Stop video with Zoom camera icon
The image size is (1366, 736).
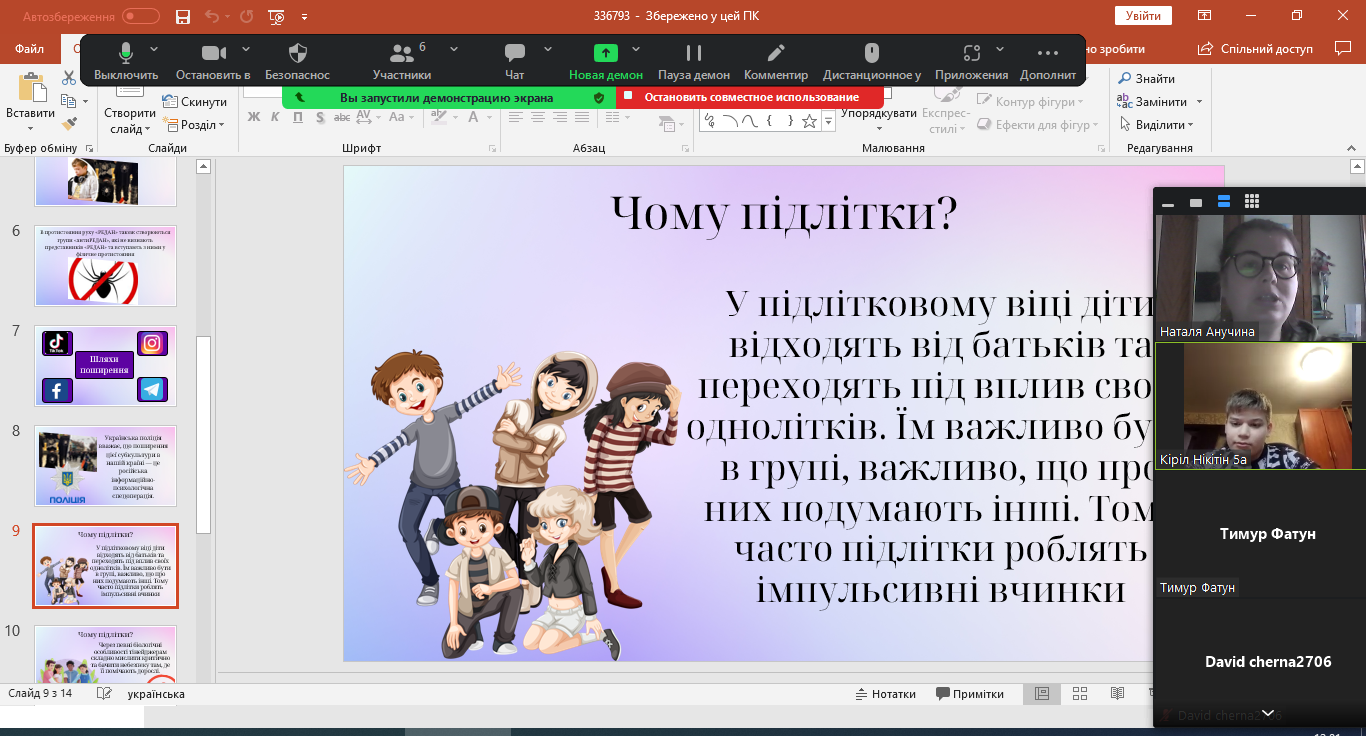click(213, 62)
